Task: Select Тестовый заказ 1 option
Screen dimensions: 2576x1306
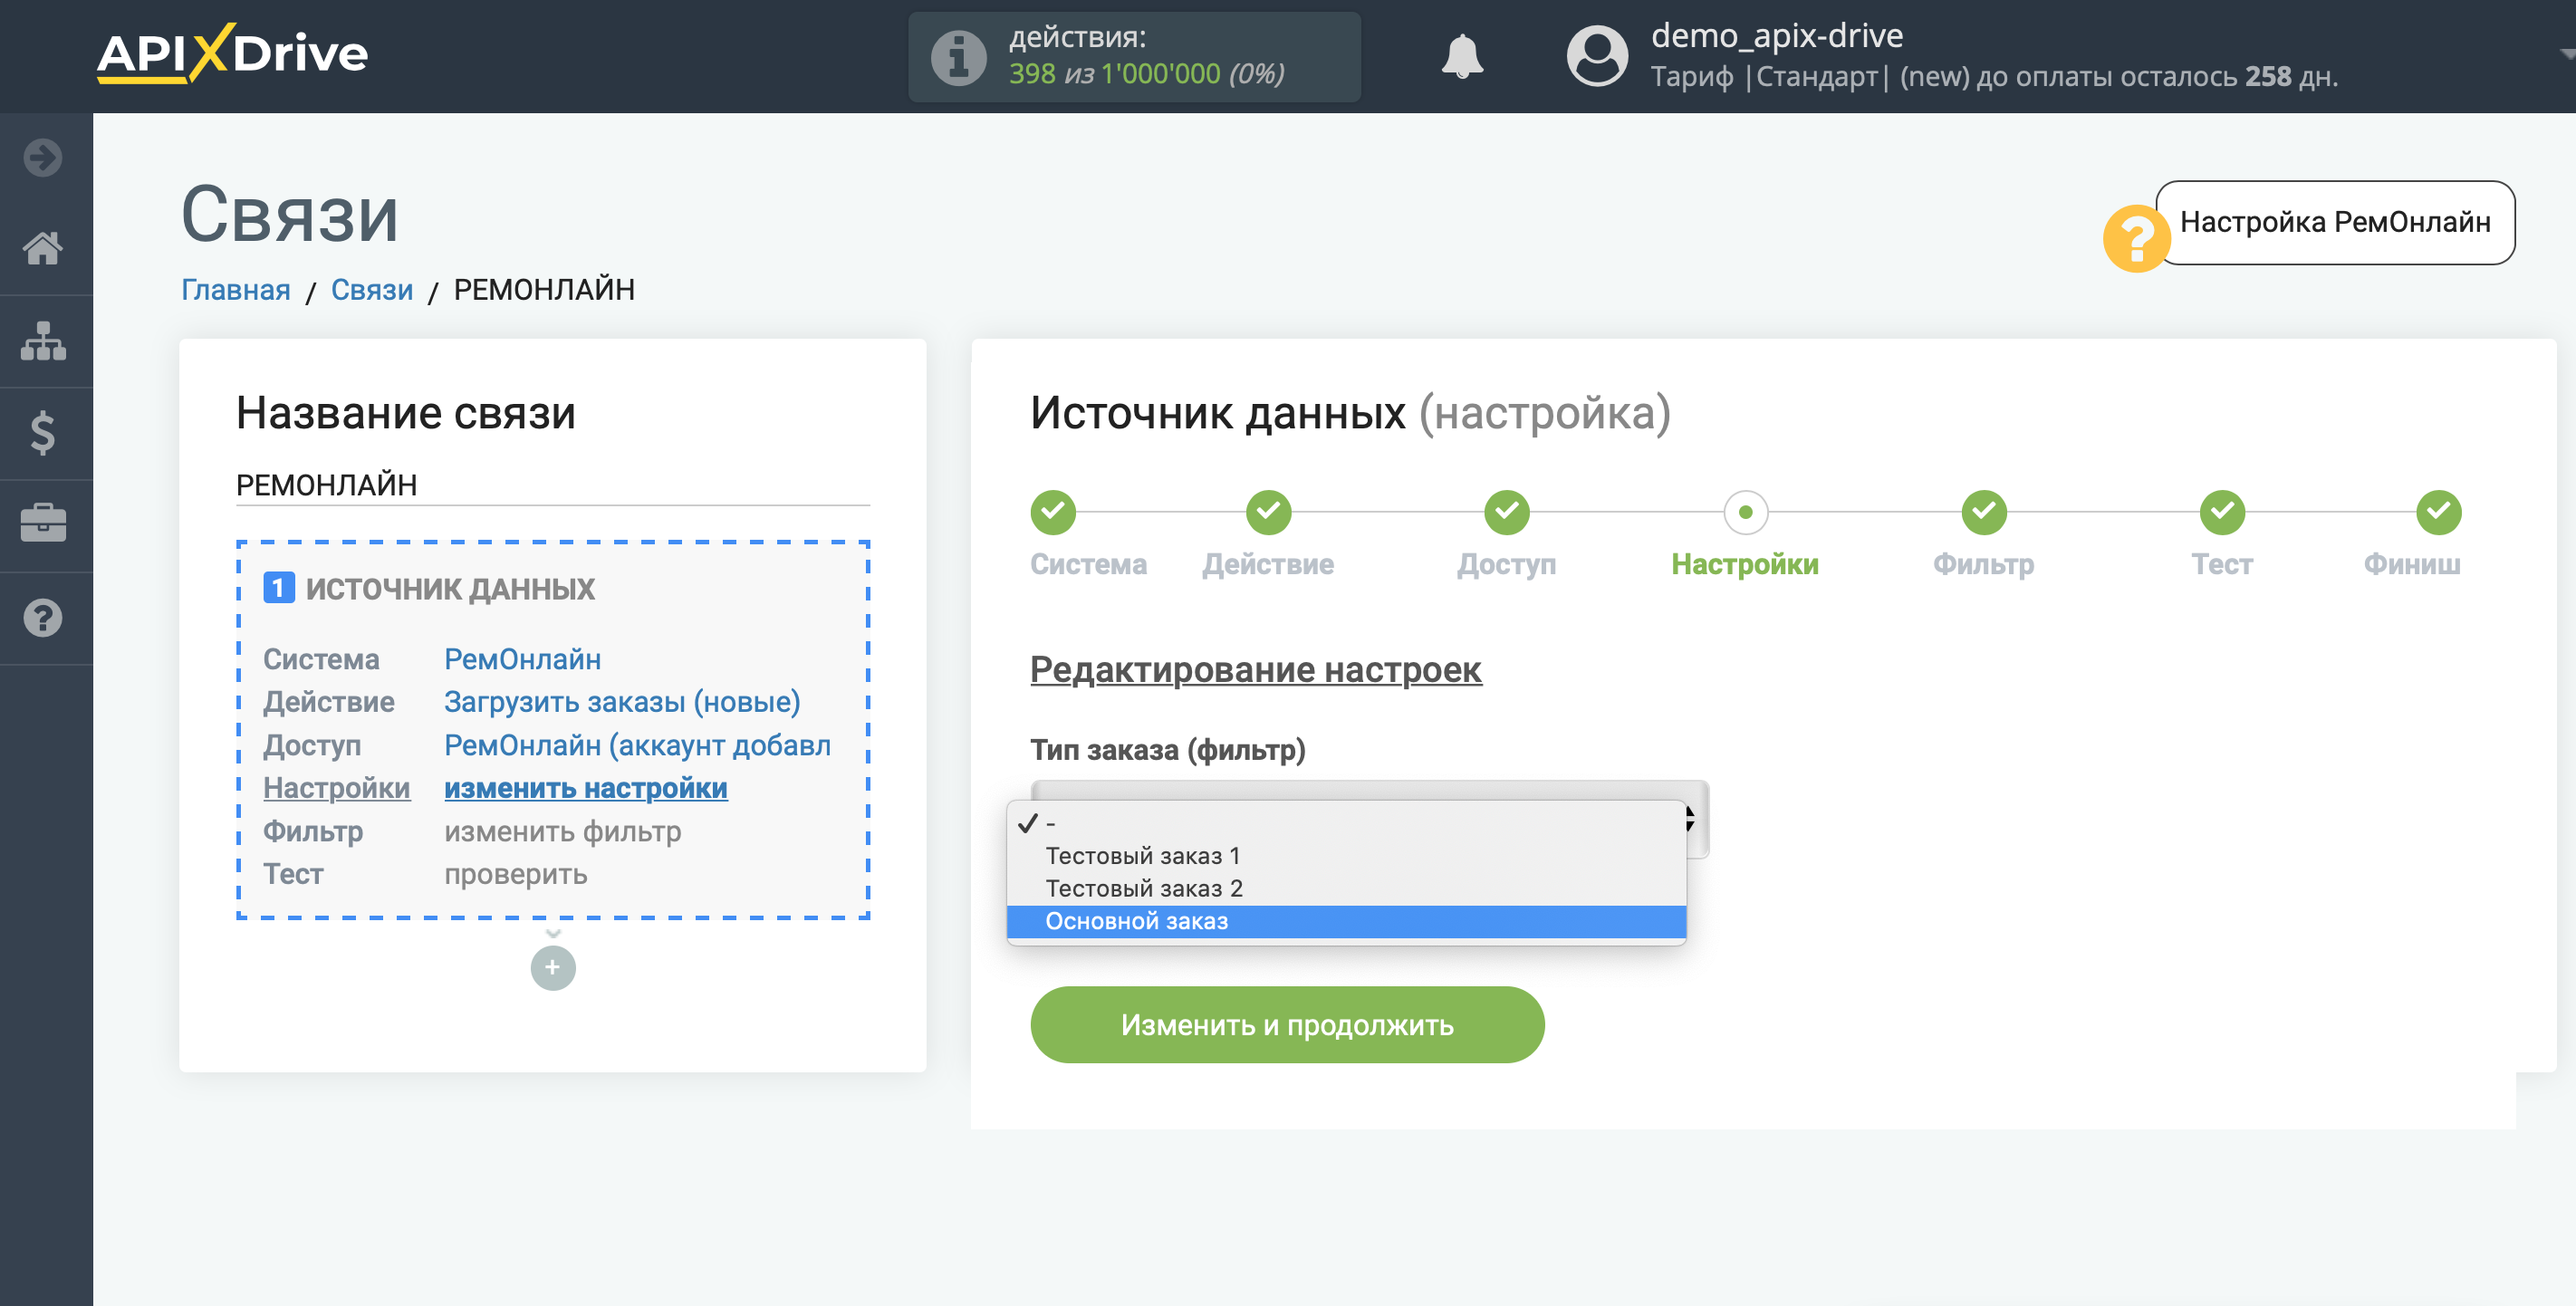Action: [x=1346, y=856]
